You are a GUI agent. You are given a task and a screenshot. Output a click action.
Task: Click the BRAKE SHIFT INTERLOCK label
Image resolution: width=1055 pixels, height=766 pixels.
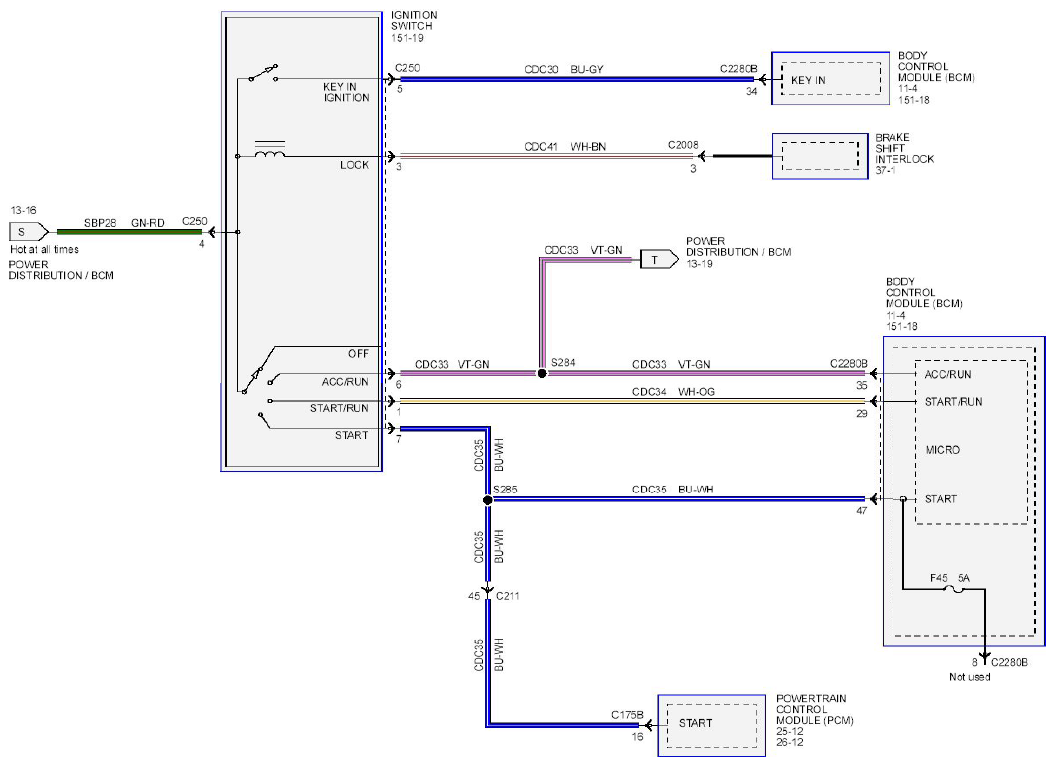point(904,148)
